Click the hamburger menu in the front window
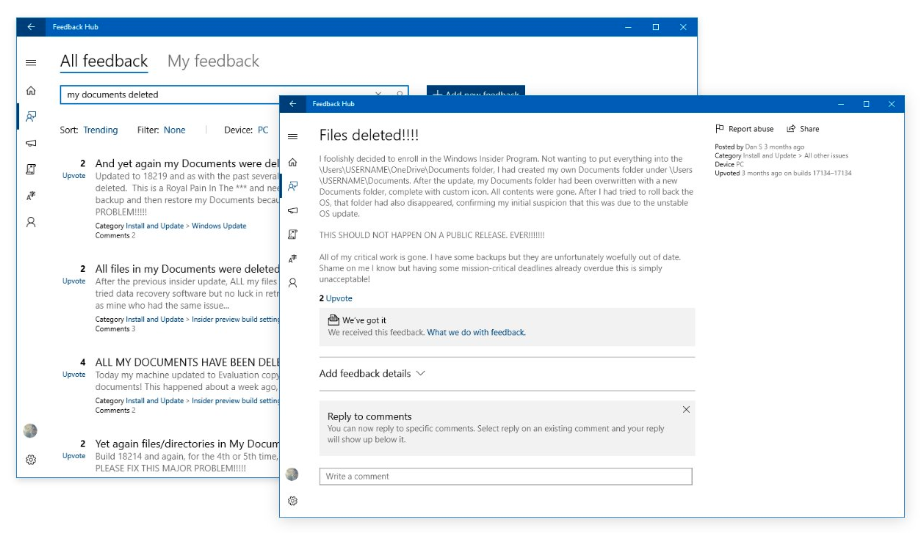This screenshot has width=922, height=537. click(x=292, y=136)
